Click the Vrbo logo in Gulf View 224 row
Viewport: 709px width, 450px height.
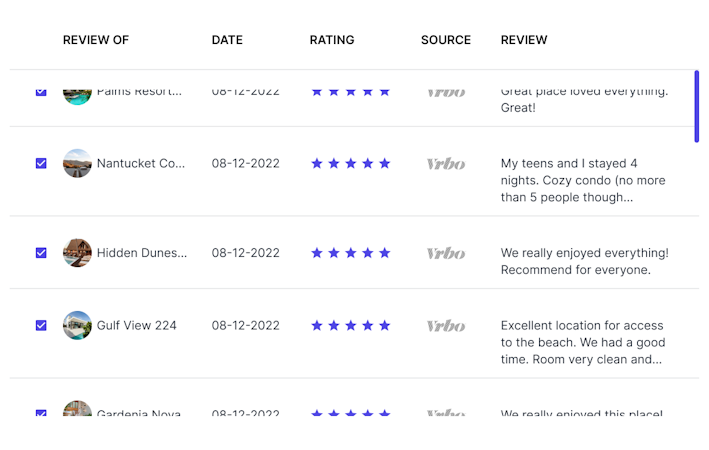point(445,325)
